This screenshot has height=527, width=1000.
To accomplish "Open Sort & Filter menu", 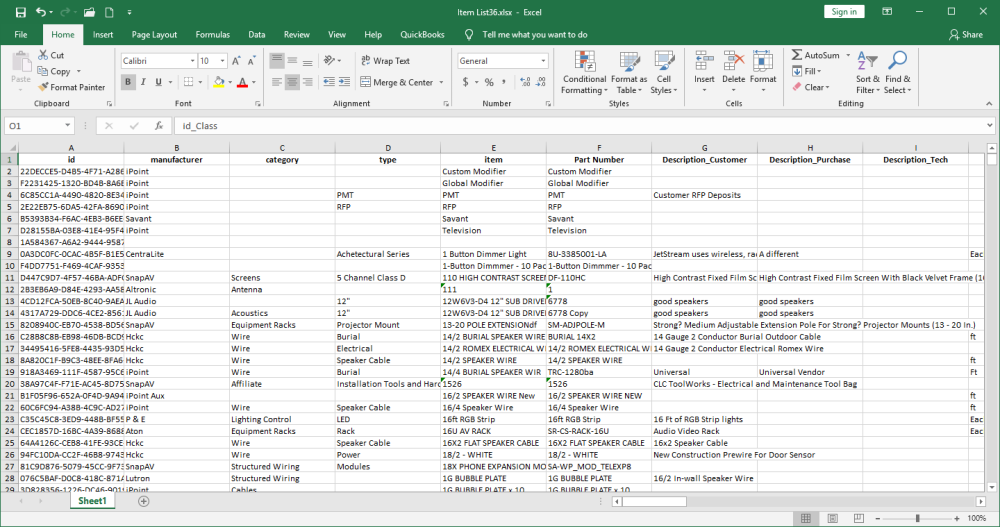I will coord(867,73).
